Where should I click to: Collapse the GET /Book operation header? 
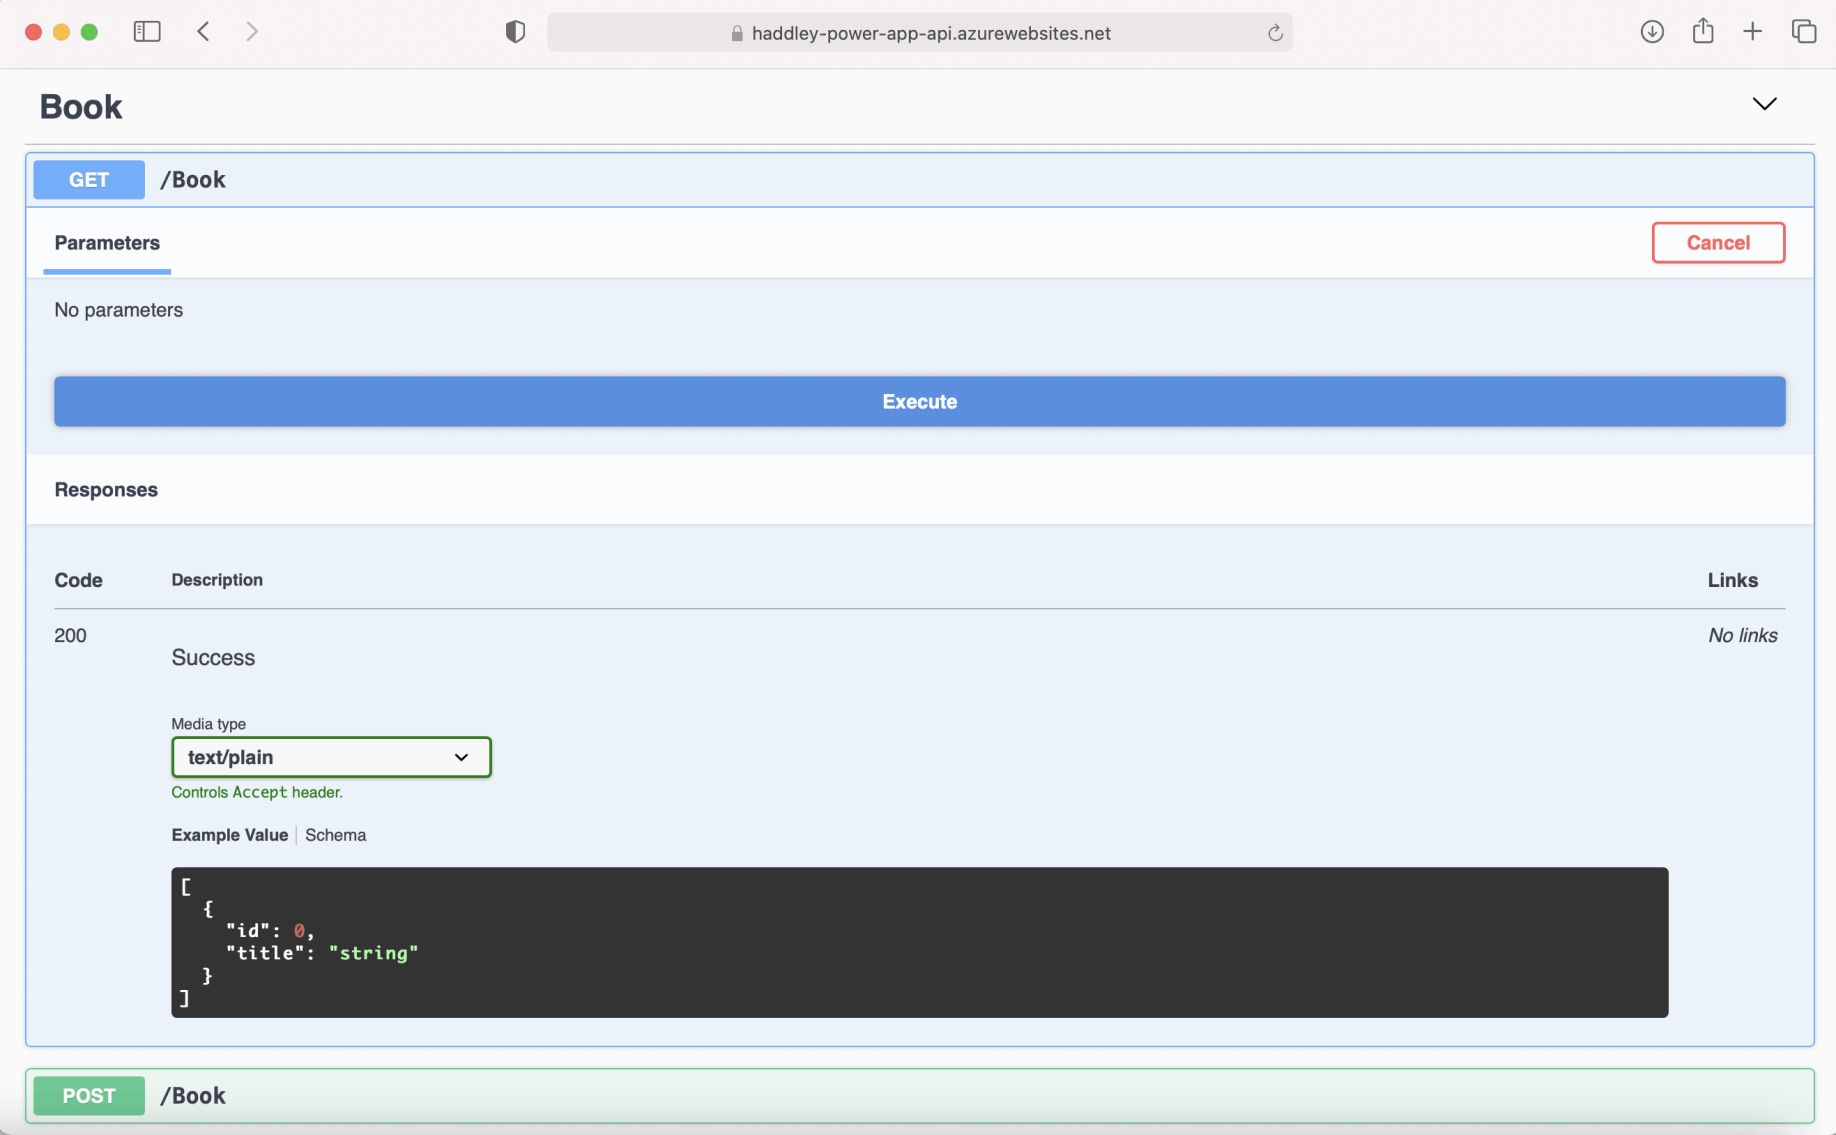point(920,180)
